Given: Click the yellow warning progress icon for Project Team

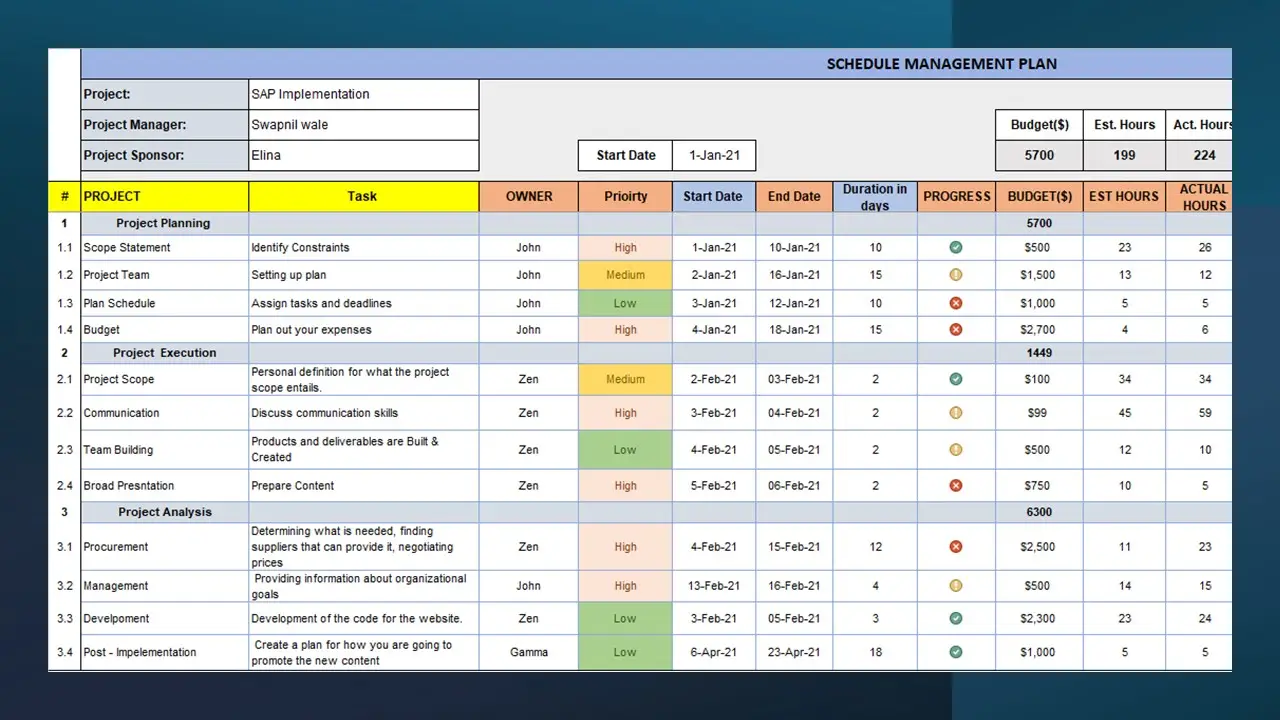Looking at the screenshot, I should tap(956, 275).
